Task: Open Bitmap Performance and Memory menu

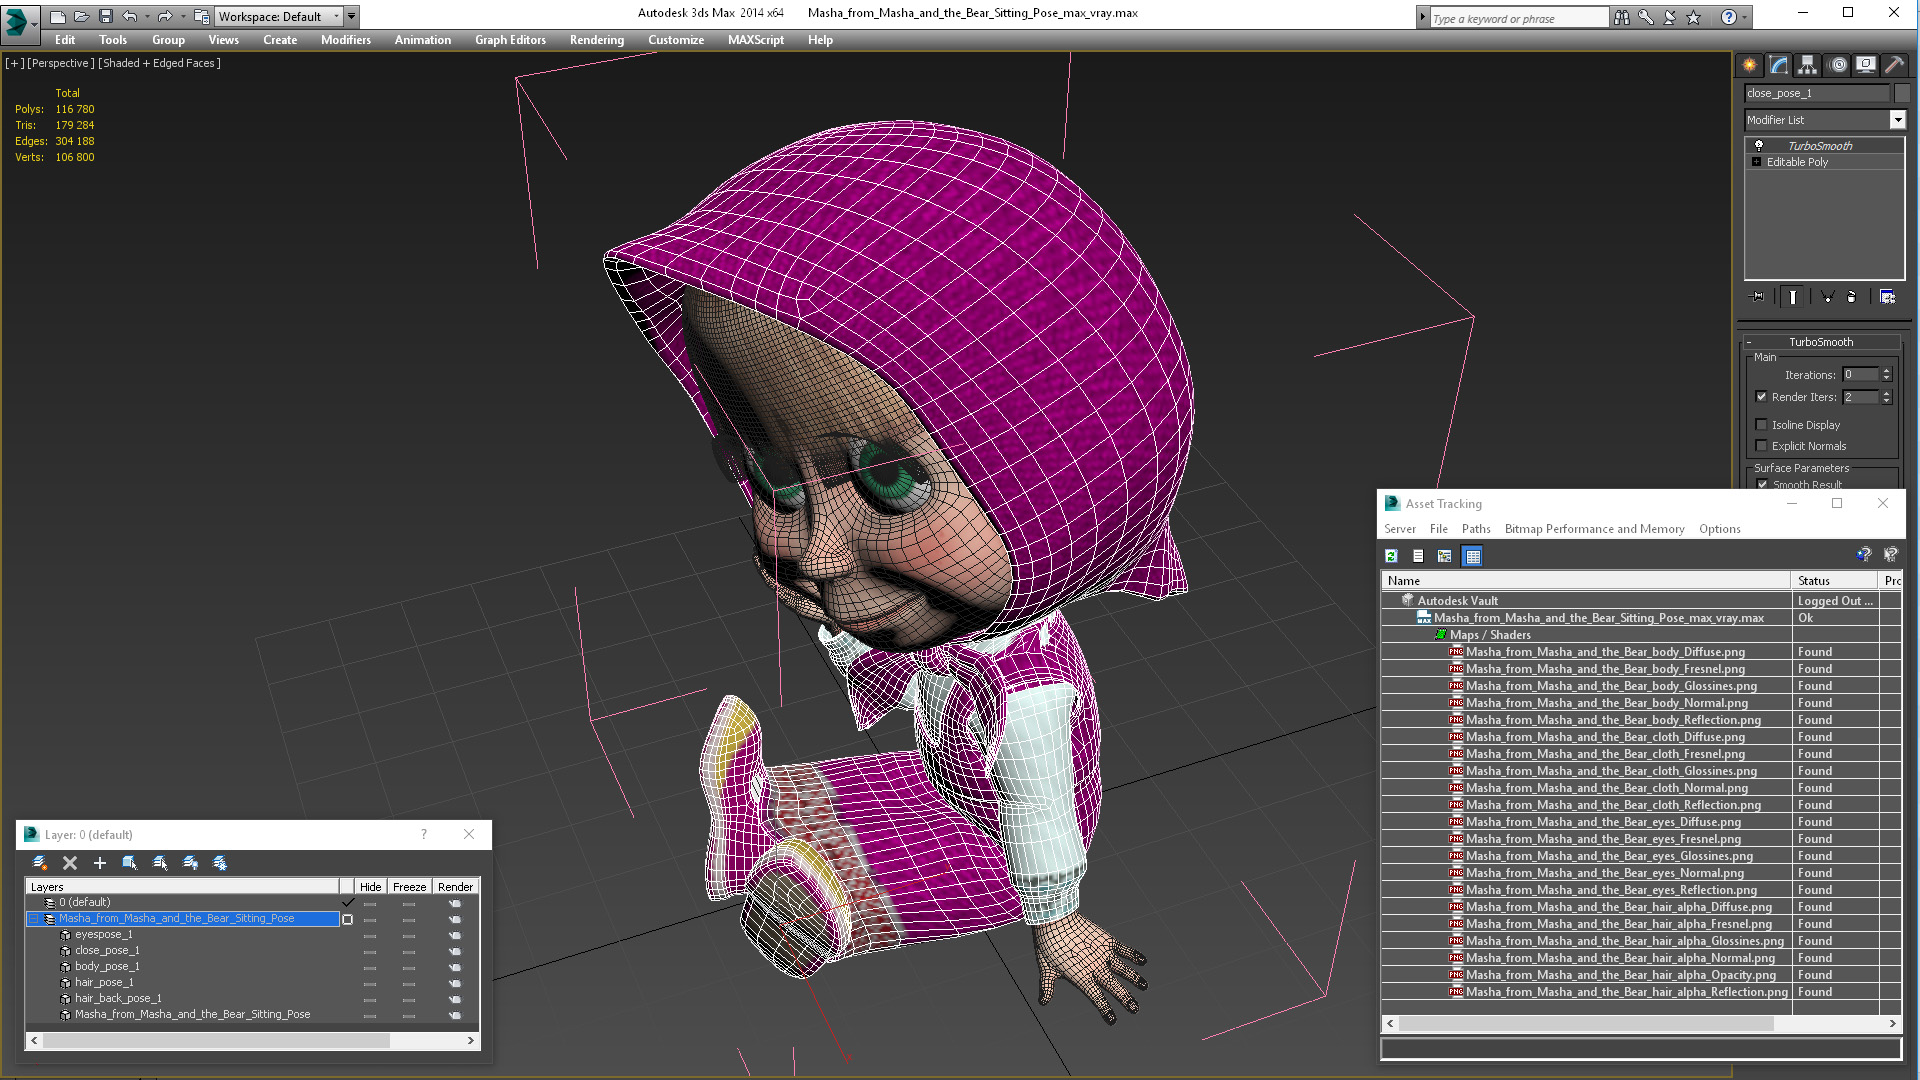Action: [1594, 529]
